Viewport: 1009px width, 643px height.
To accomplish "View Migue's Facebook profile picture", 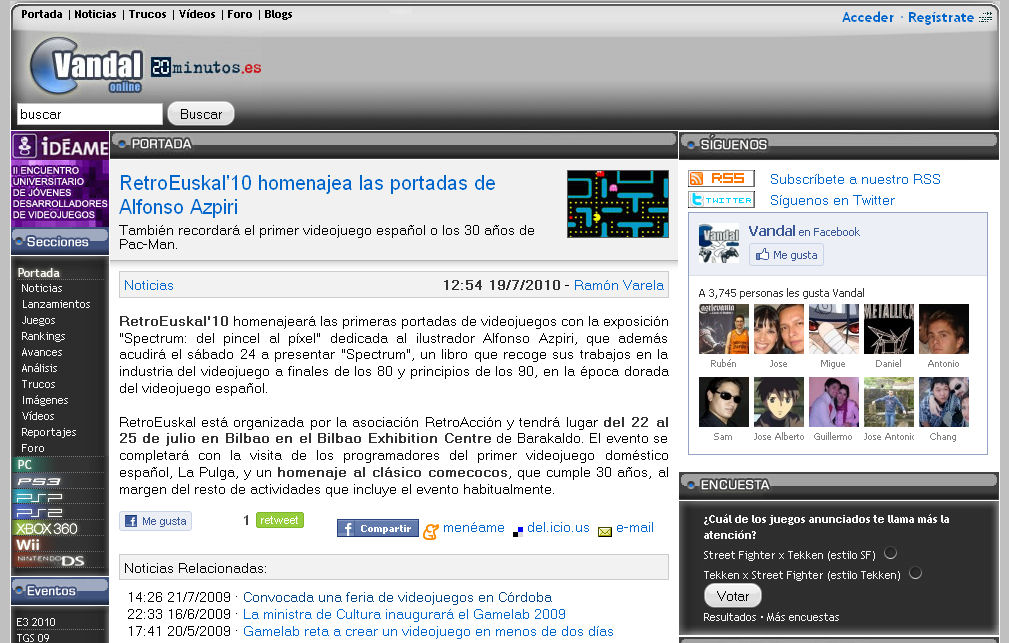I will [x=833, y=329].
